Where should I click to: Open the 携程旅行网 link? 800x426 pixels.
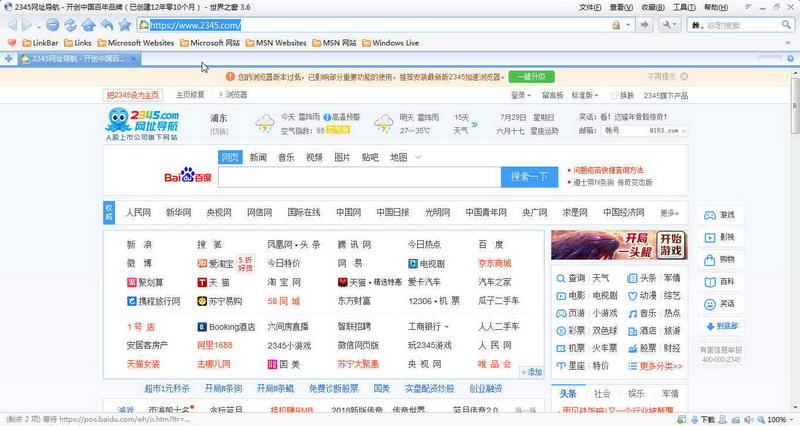coord(154,301)
